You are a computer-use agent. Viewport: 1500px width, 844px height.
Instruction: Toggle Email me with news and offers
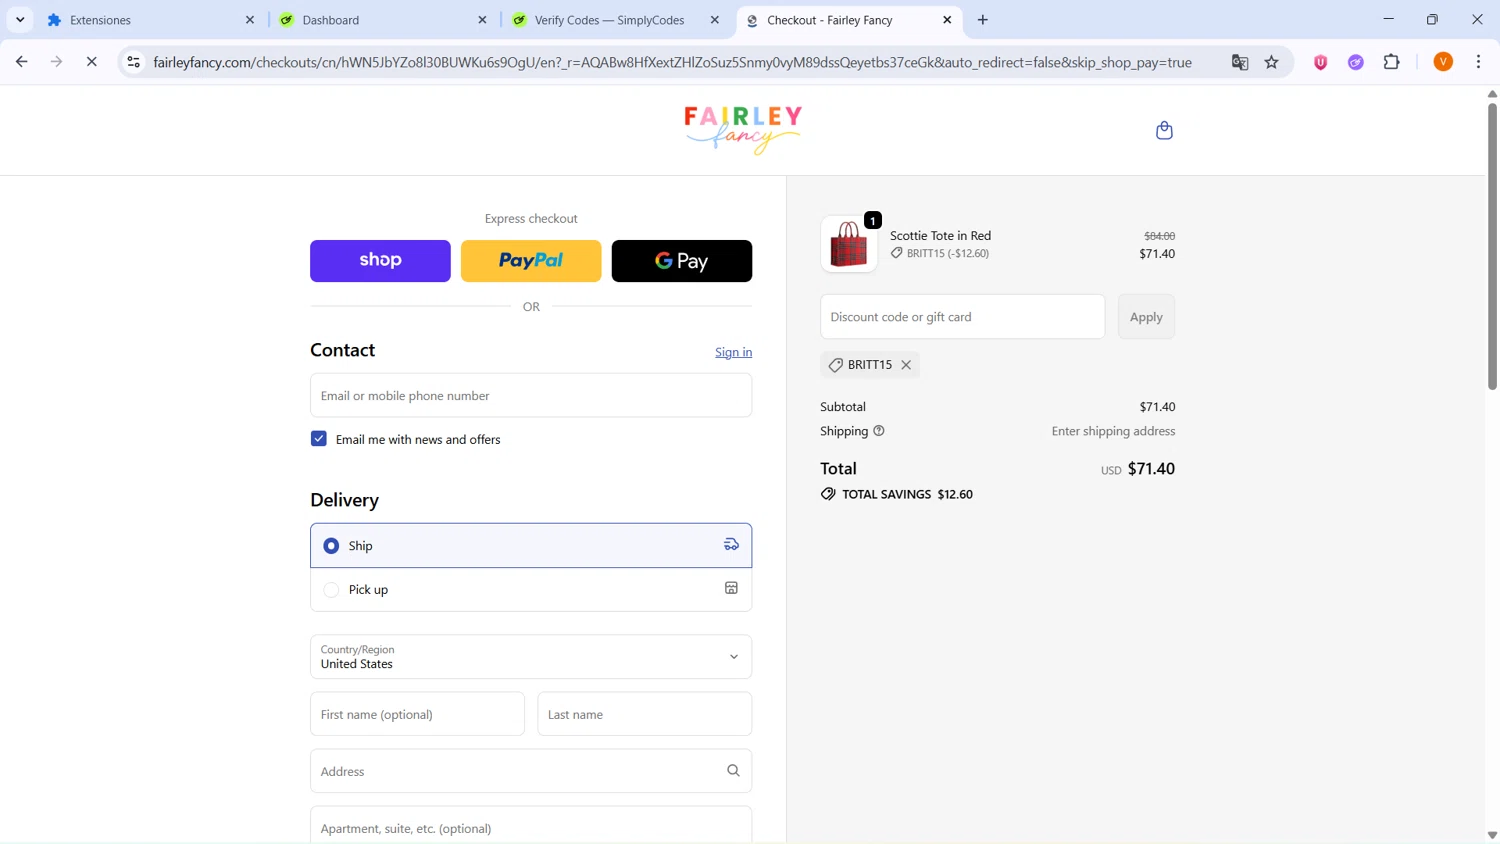[x=319, y=439]
